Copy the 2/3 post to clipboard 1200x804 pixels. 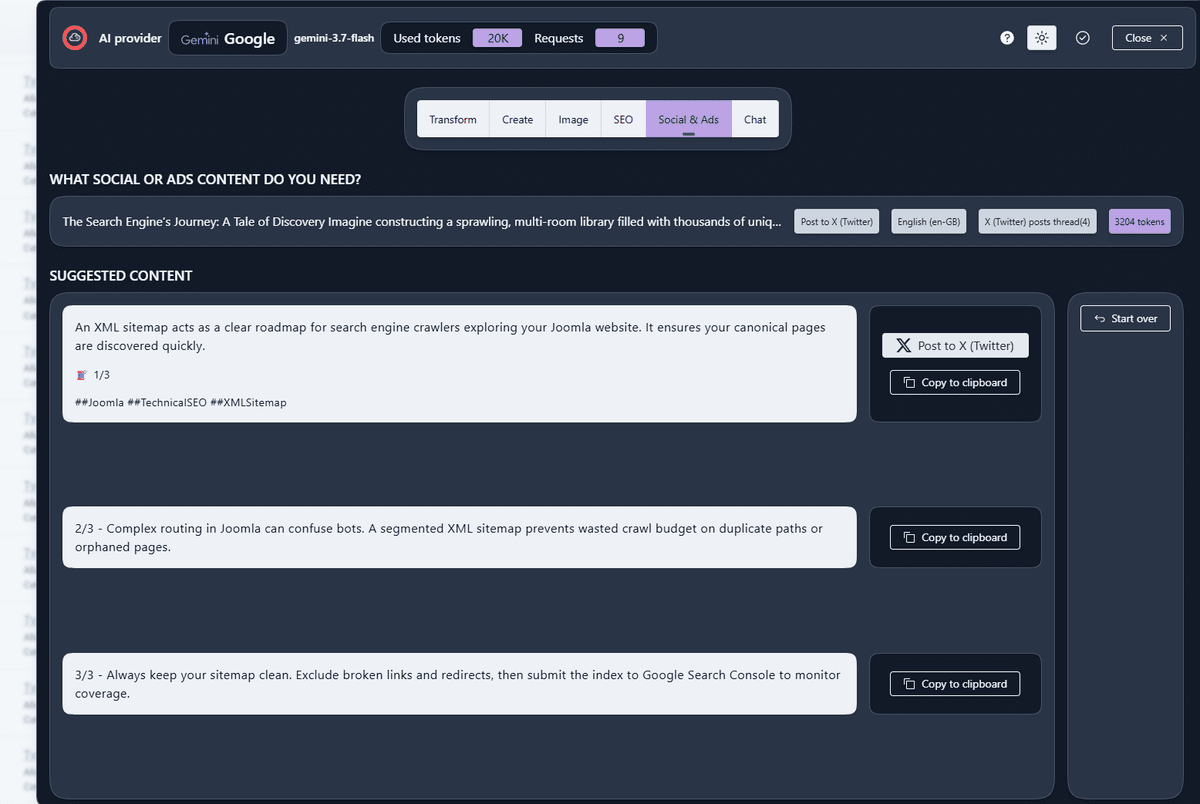click(955, 537)
